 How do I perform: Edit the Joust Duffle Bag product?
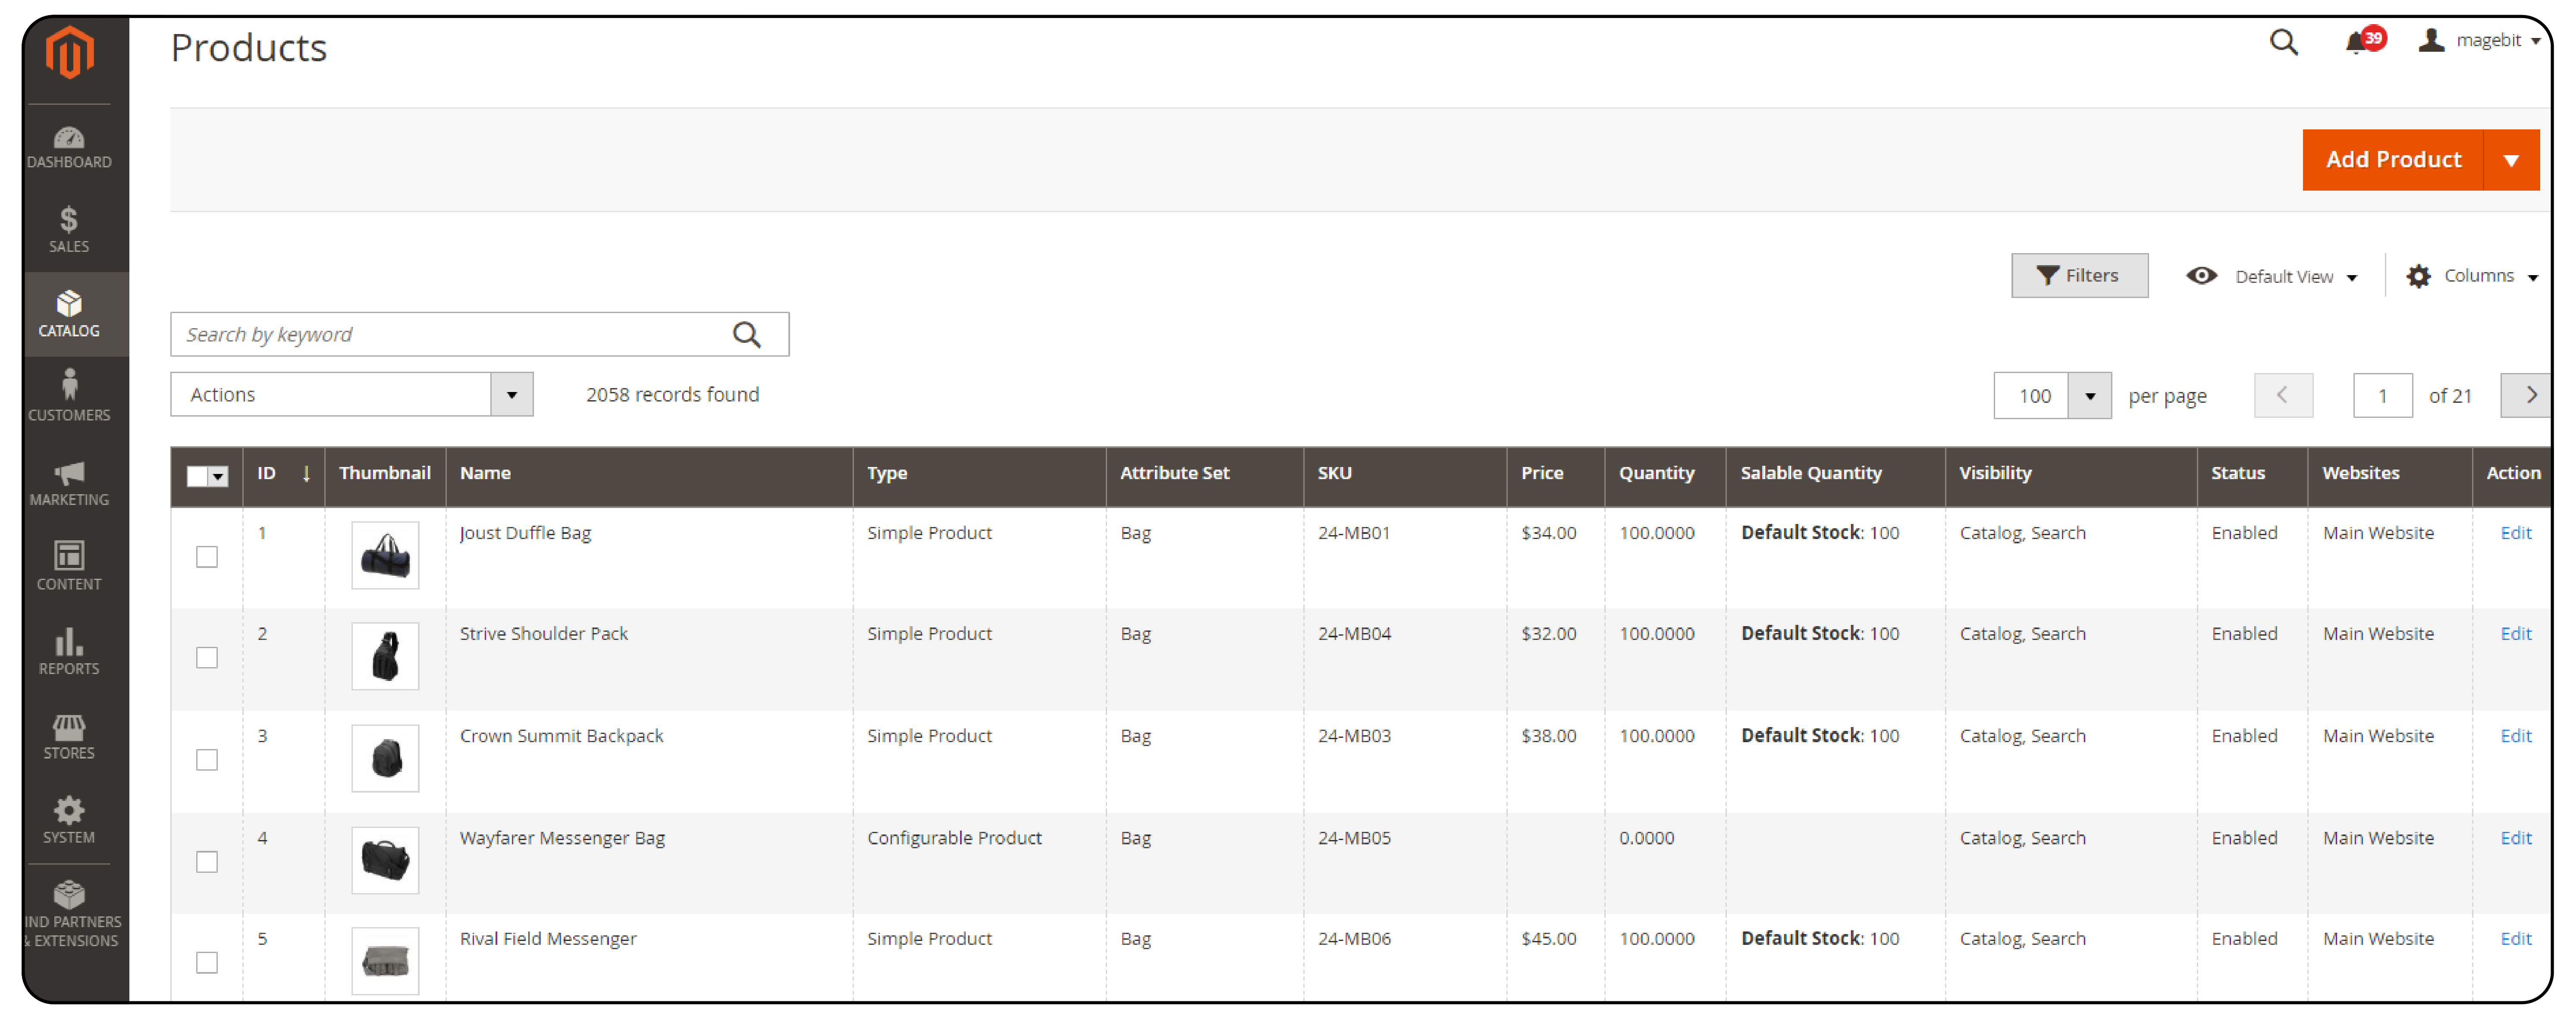2515,533
